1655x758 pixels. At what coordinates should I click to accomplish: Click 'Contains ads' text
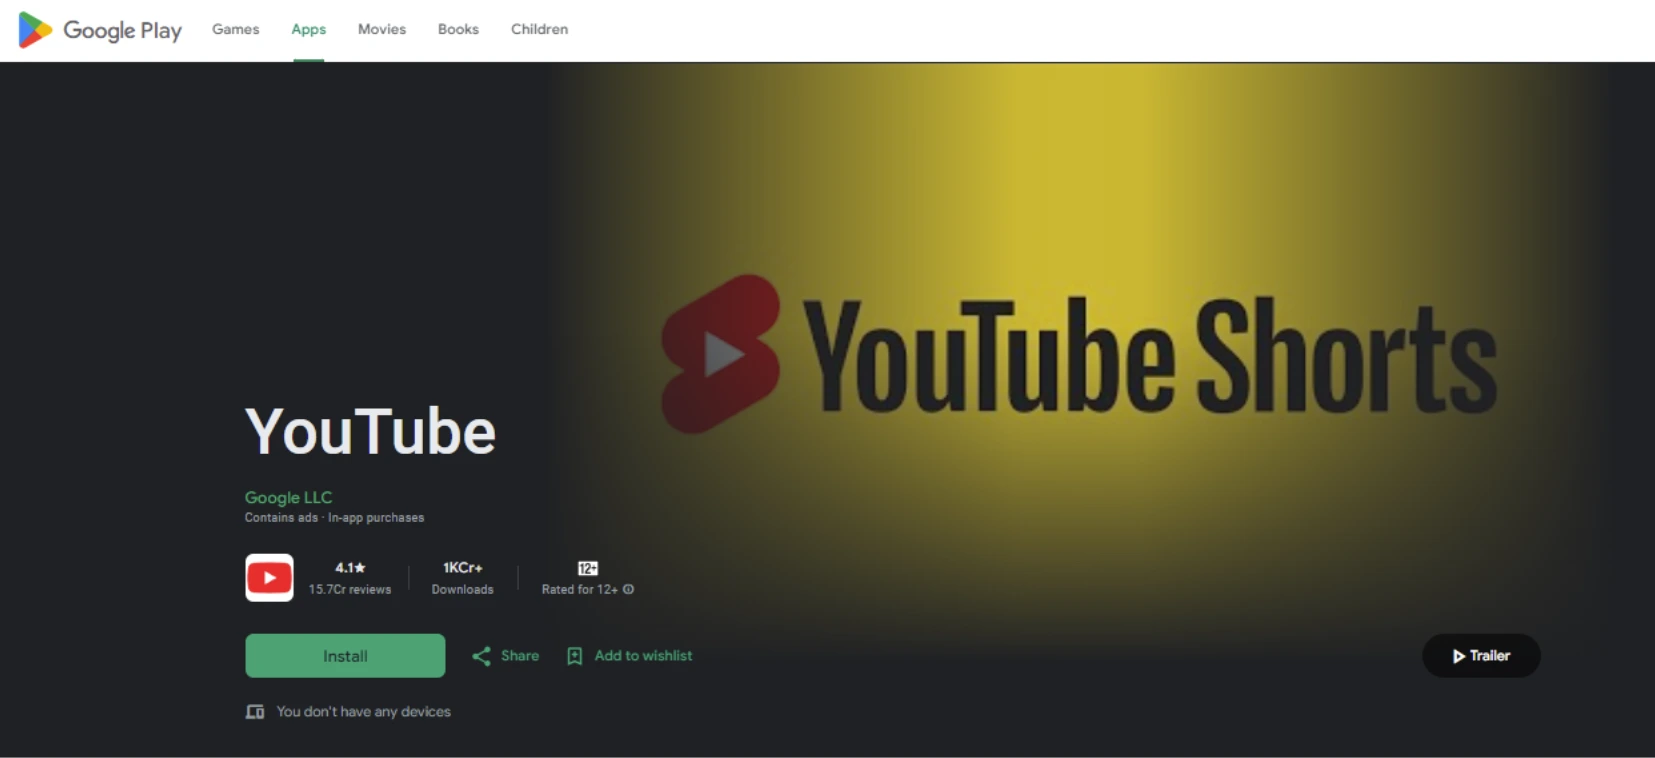click(281, 517)
